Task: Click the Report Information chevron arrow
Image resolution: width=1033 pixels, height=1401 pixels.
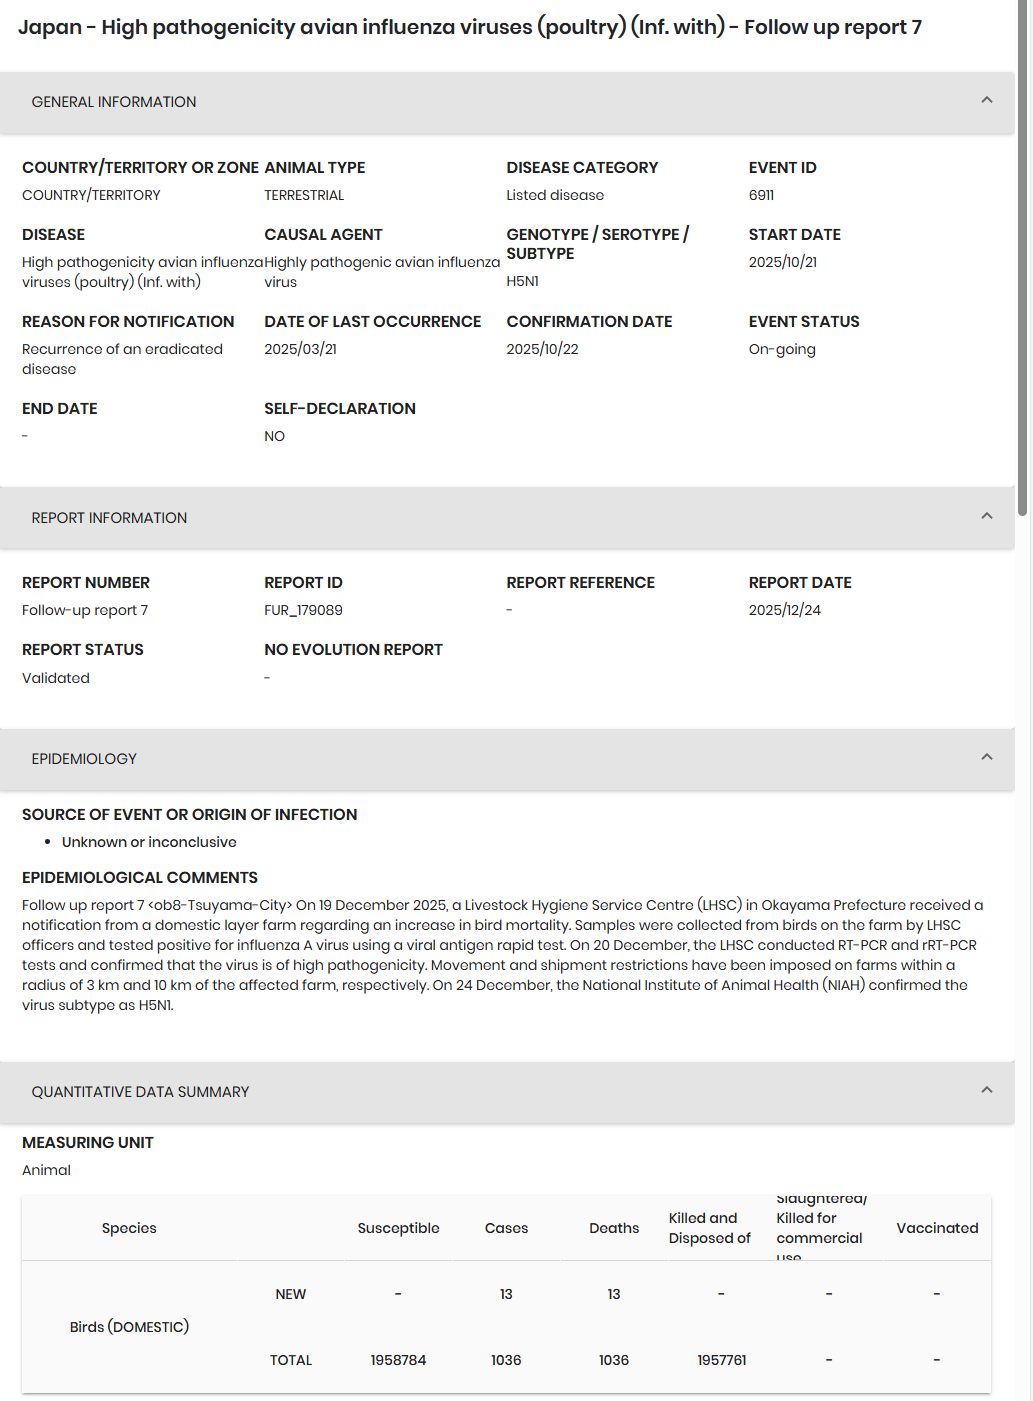Action: click(986, 516)
